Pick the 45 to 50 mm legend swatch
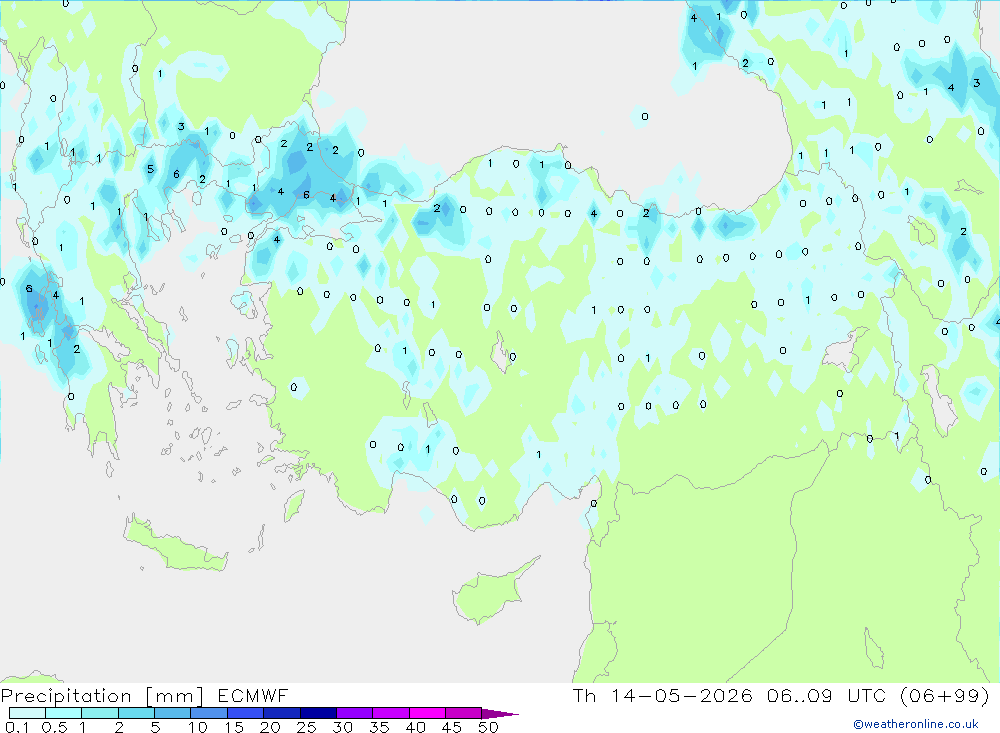 tap(463, 713)
